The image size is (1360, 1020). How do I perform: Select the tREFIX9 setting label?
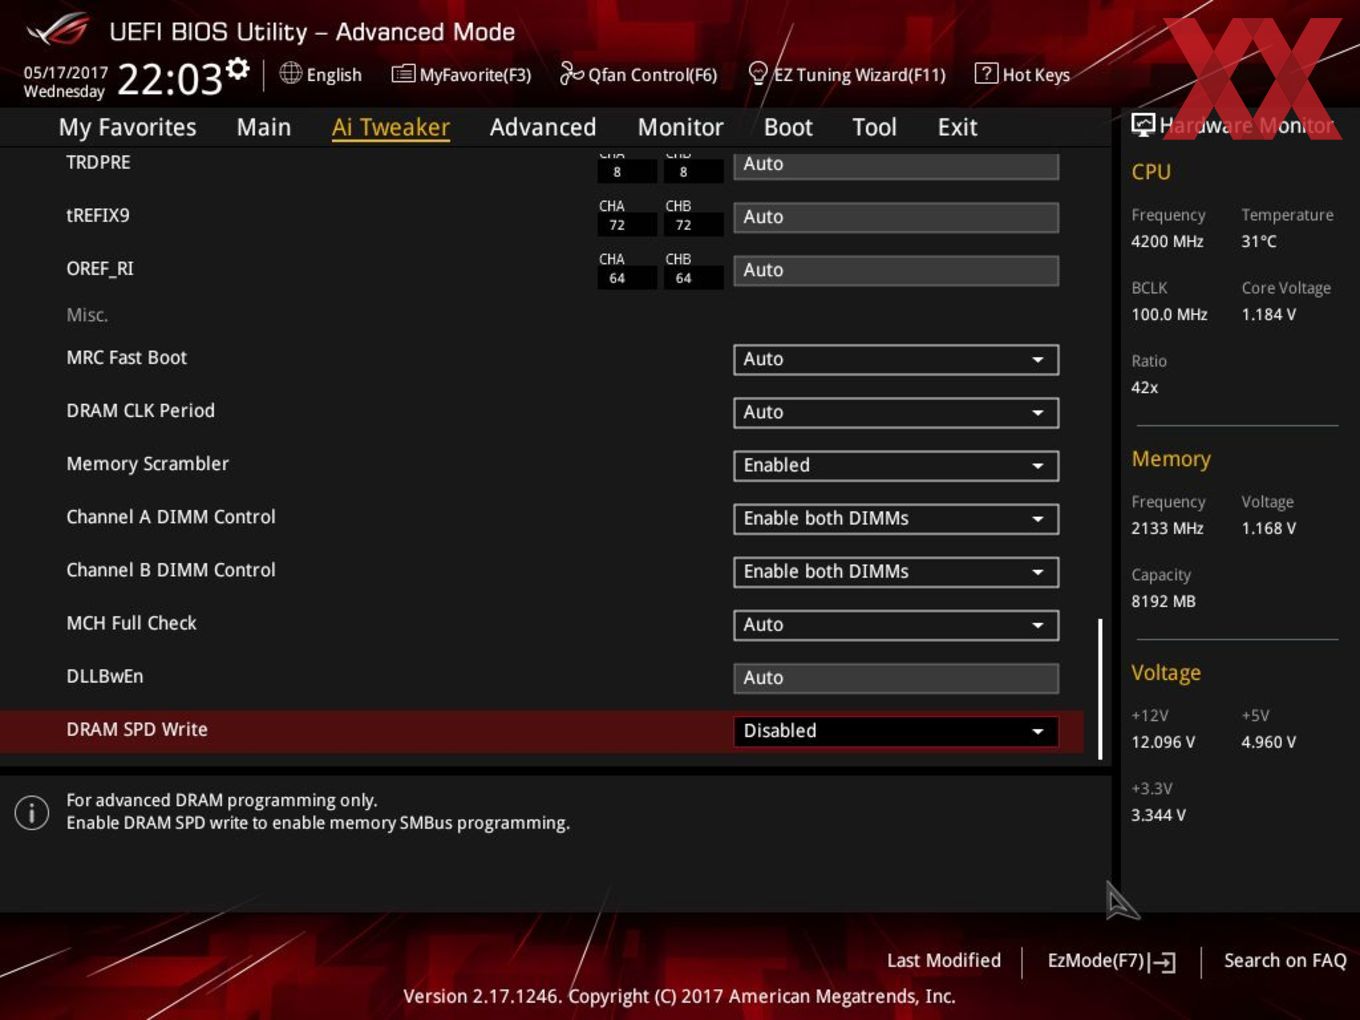(98, 215)
